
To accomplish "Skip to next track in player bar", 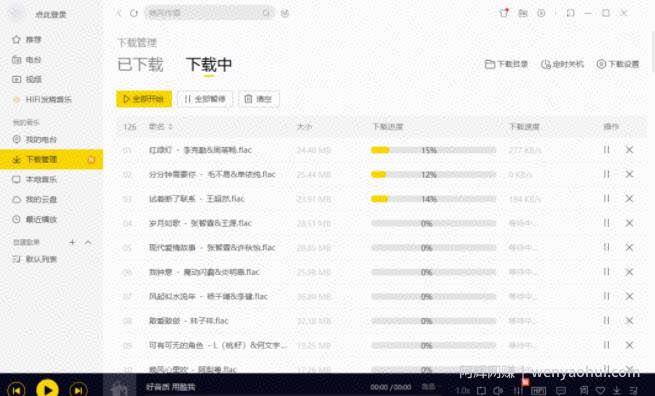I will (x=78, y=390).
